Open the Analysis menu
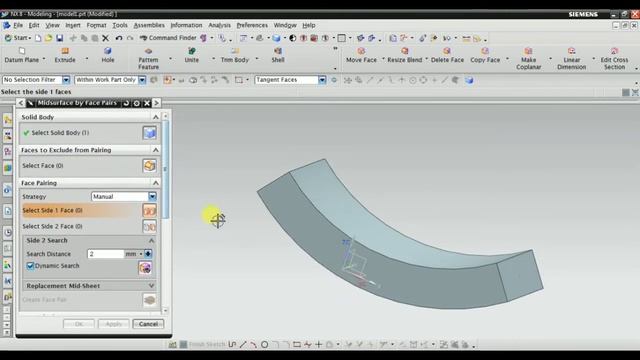The height and width of the screenshot is (360, 640). (x=219, y=25)
